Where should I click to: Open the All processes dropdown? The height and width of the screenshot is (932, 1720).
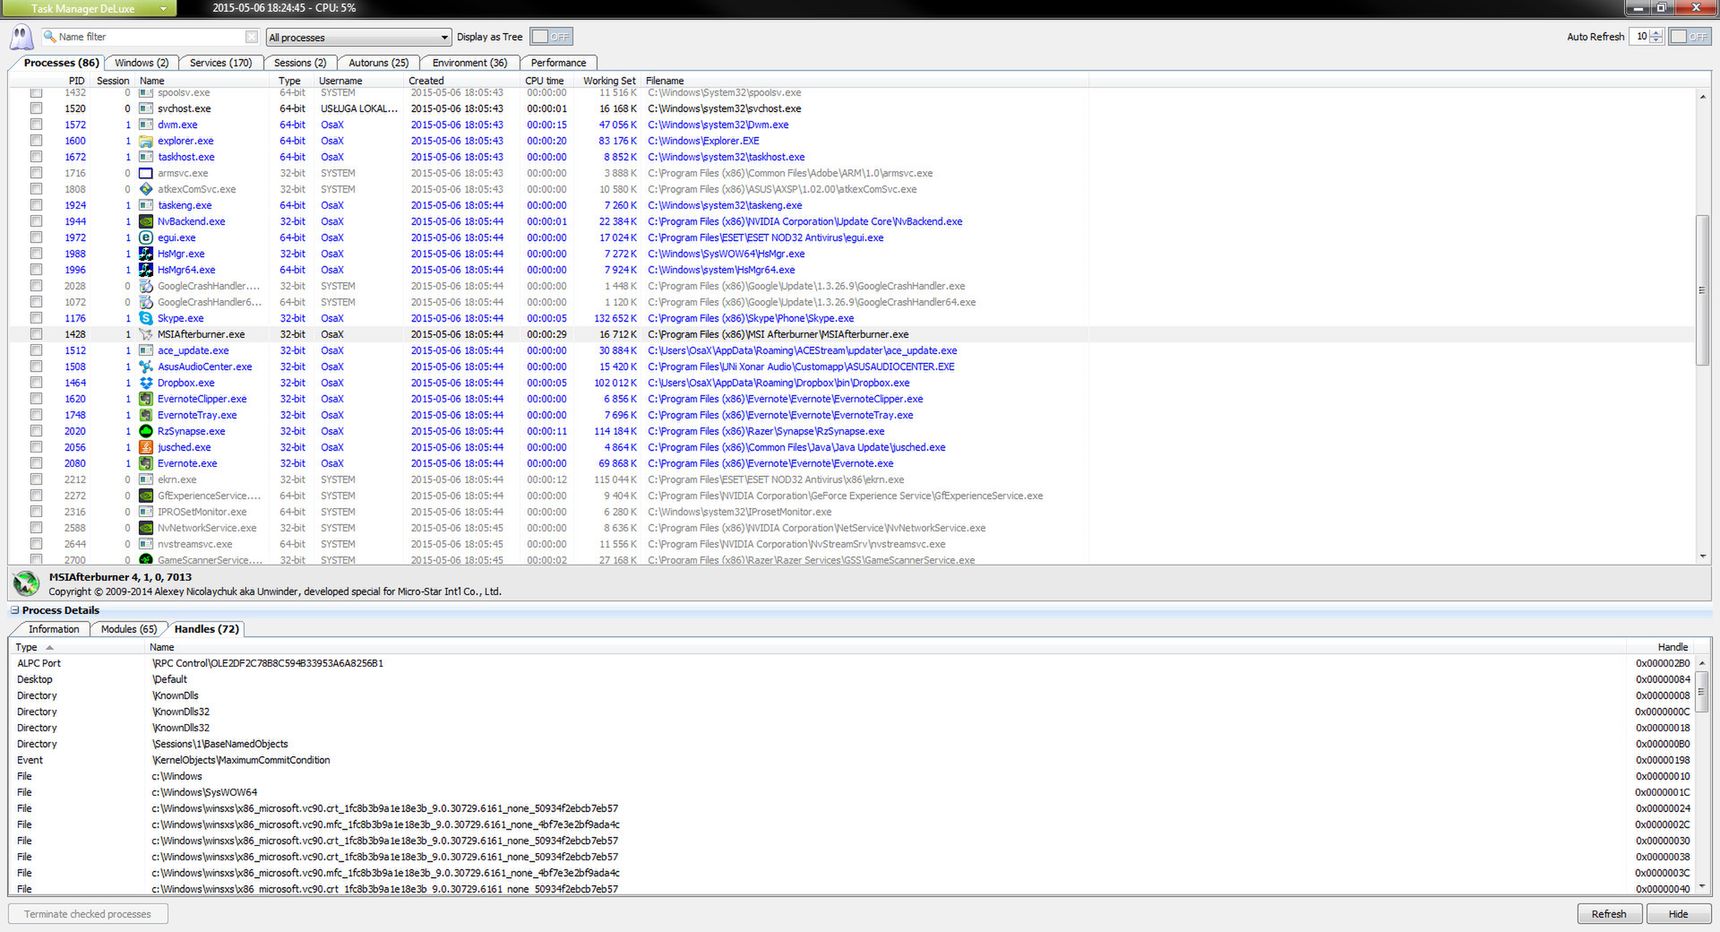click(358, 37)
